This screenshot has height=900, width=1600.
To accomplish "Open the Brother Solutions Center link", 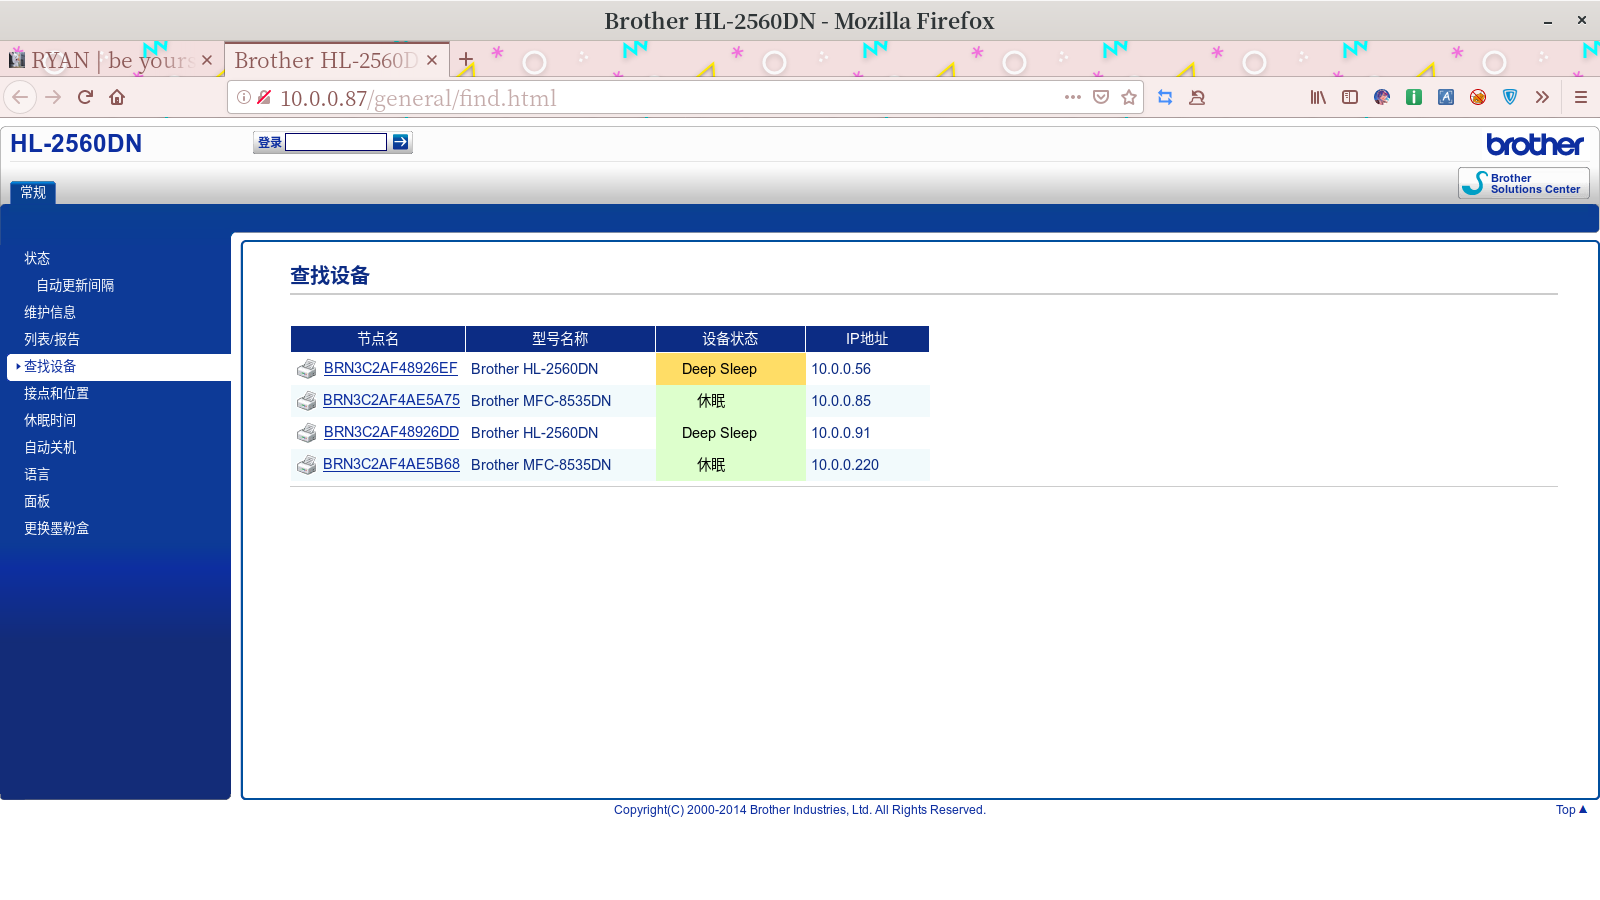I will pos(1523,183).
